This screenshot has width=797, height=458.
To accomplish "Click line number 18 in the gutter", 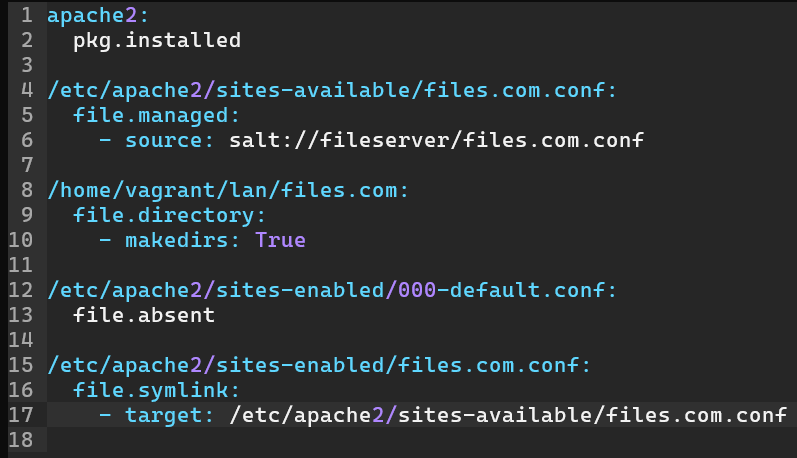I will pyautogui.click(x=21, y=439).
